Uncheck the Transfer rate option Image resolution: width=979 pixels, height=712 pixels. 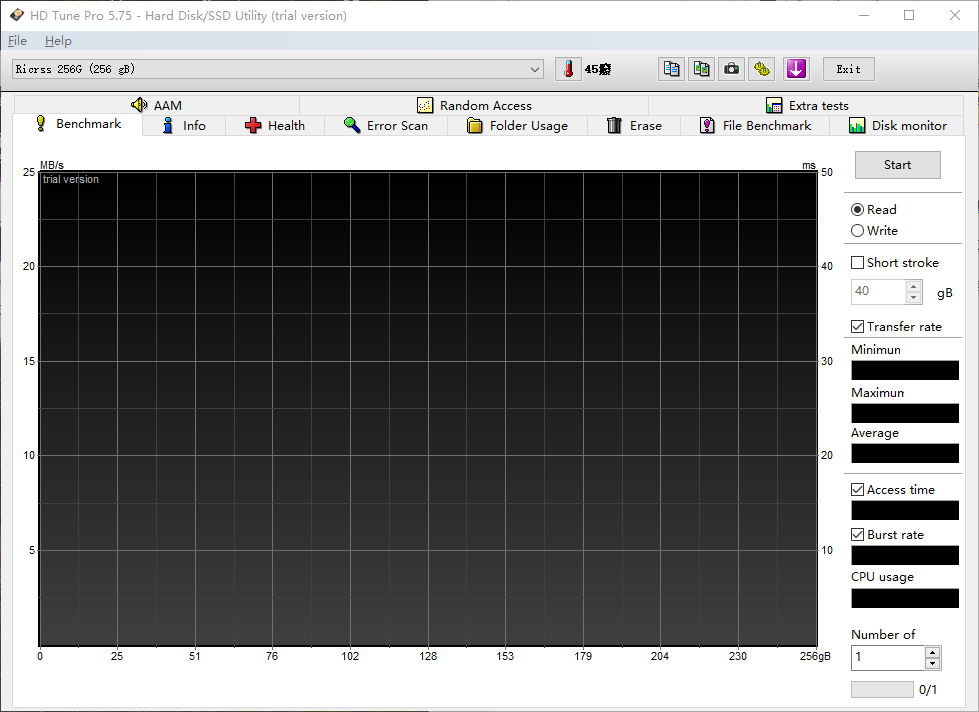click(x=856, y=326)
